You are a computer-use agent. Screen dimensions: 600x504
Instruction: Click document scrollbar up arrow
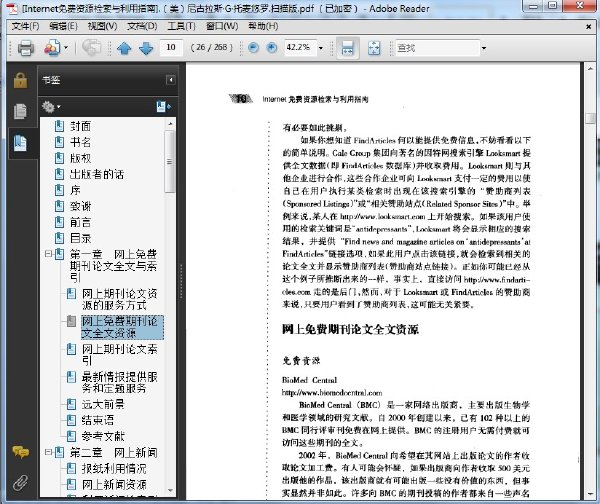click(x=590, y=69)
